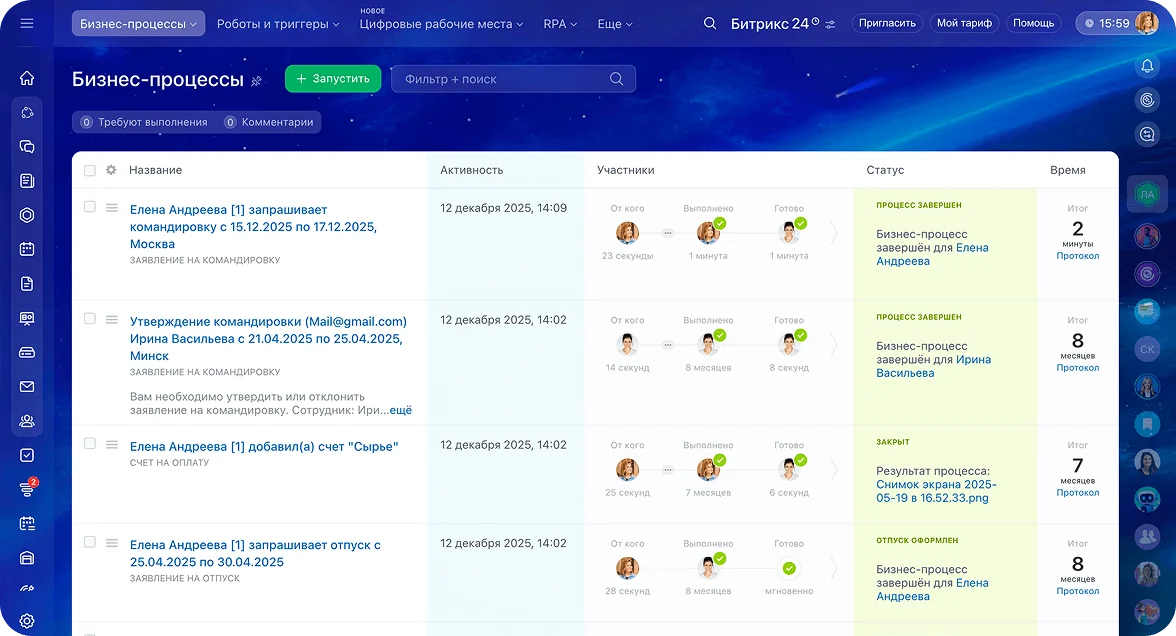
Task: Open notifications bell icon
Action: click(1147, 66)
